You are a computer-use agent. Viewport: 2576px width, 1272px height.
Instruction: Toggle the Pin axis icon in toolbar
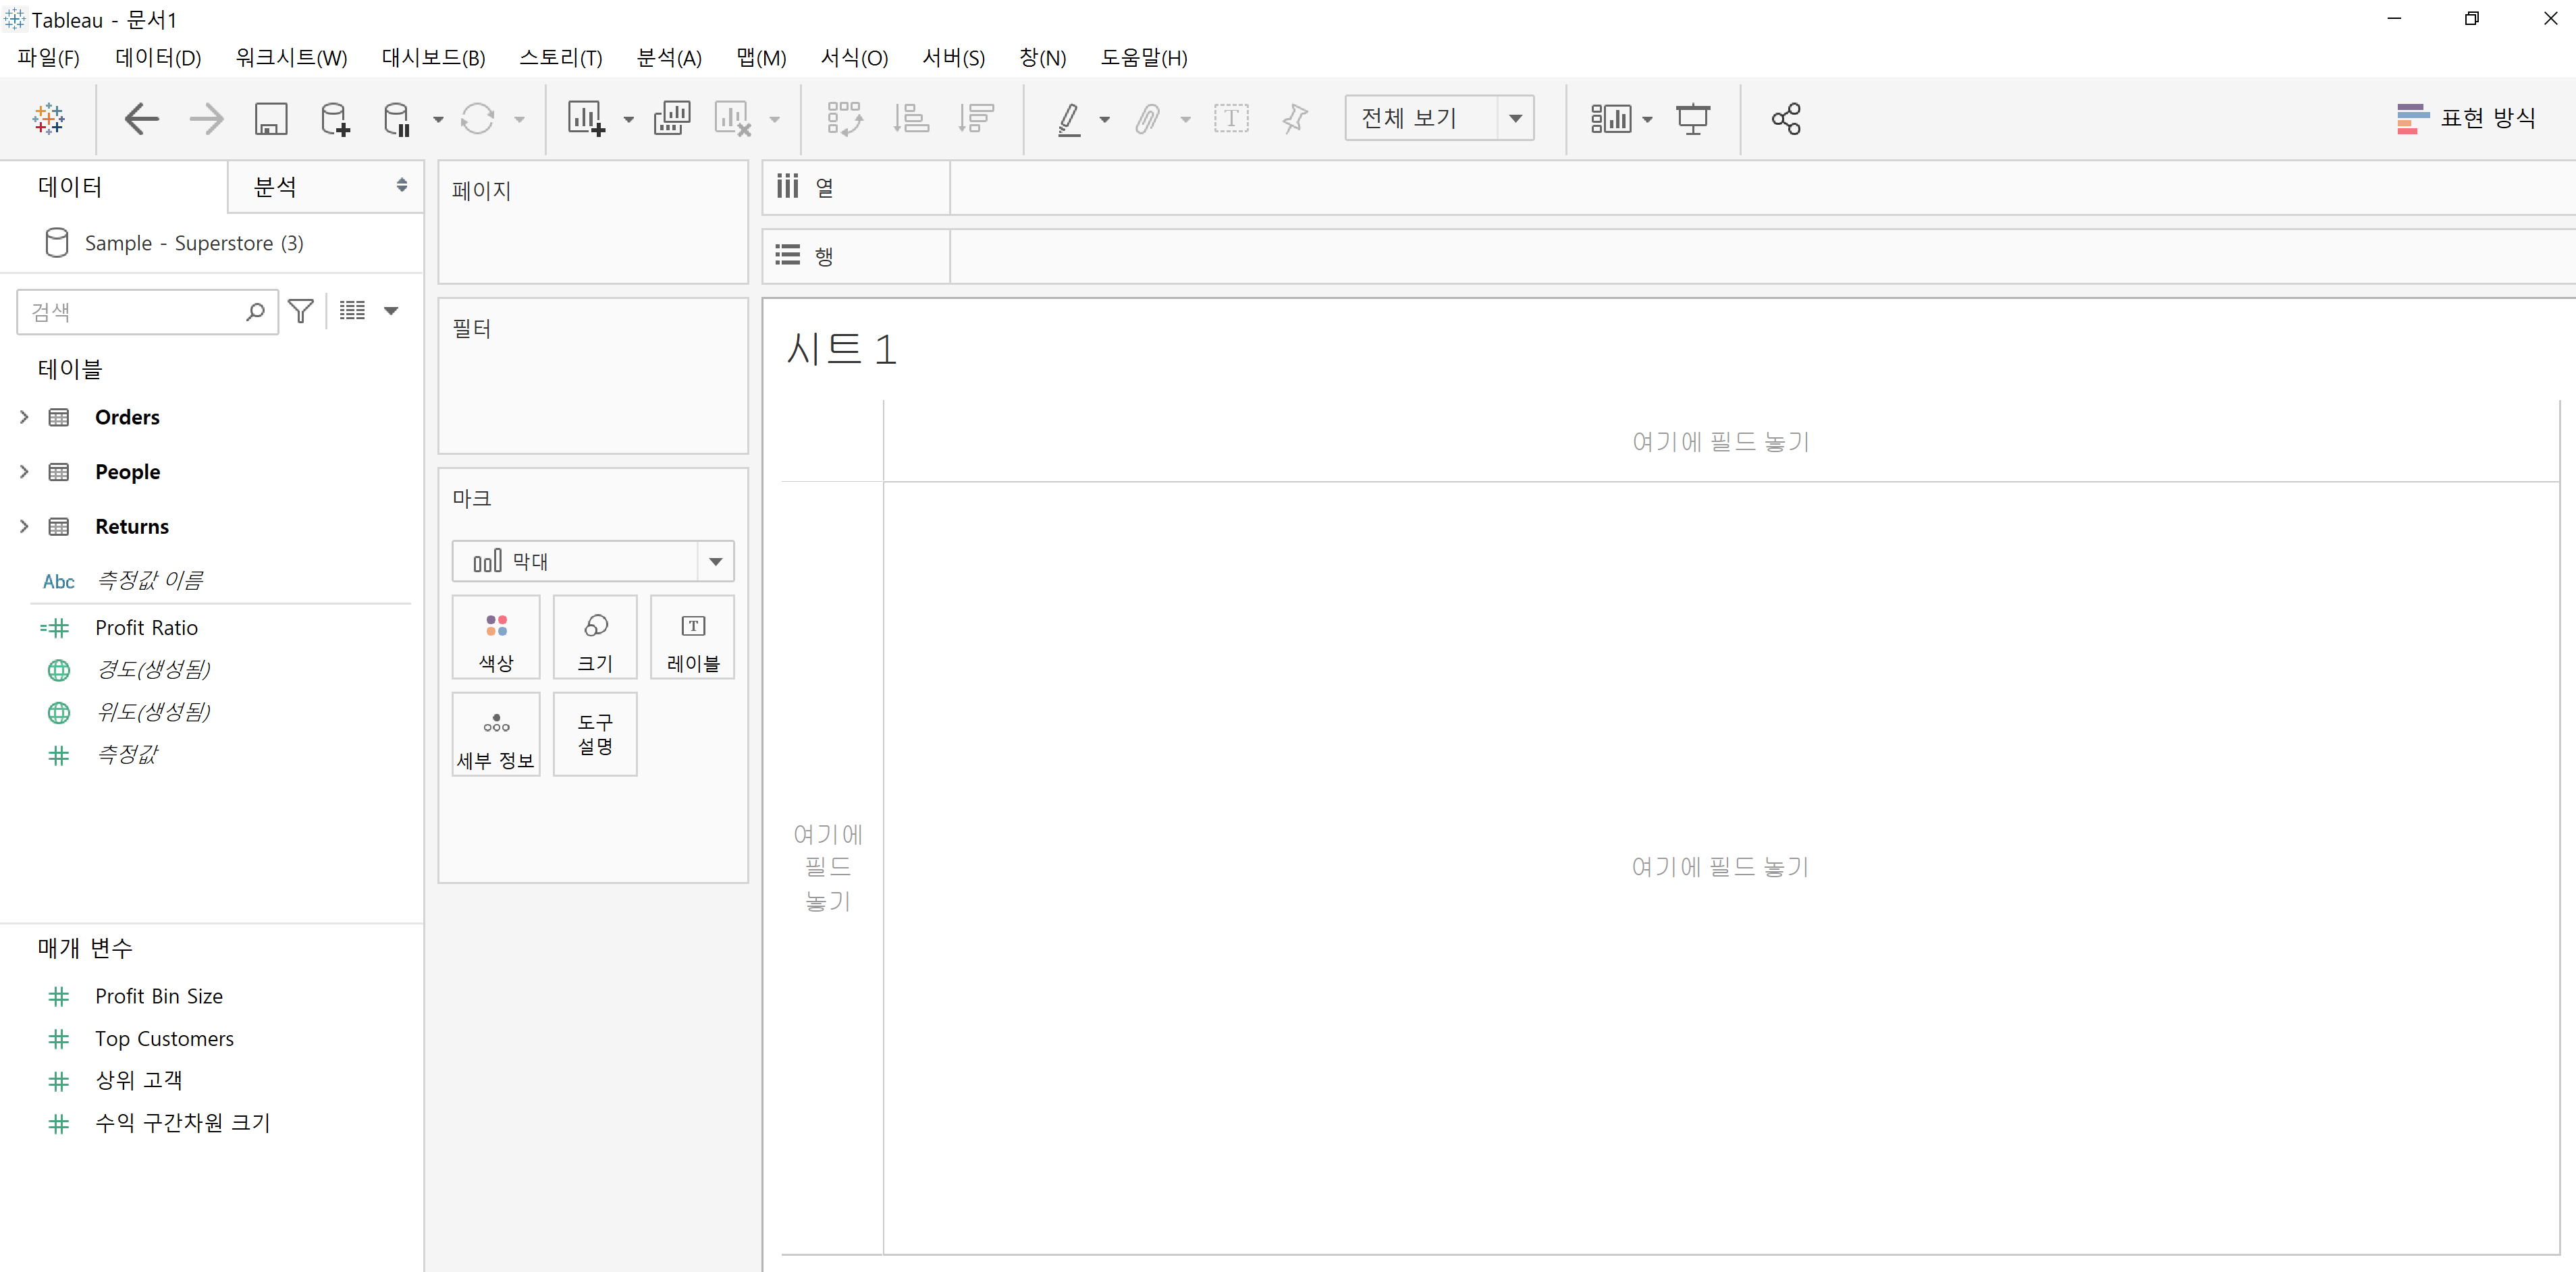(1294, 119)
